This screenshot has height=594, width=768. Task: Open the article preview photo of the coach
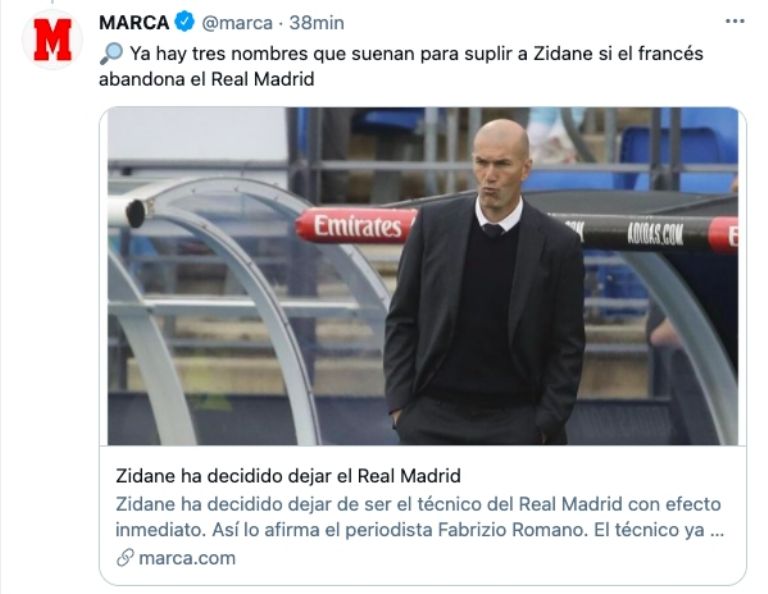pos(423,276)
